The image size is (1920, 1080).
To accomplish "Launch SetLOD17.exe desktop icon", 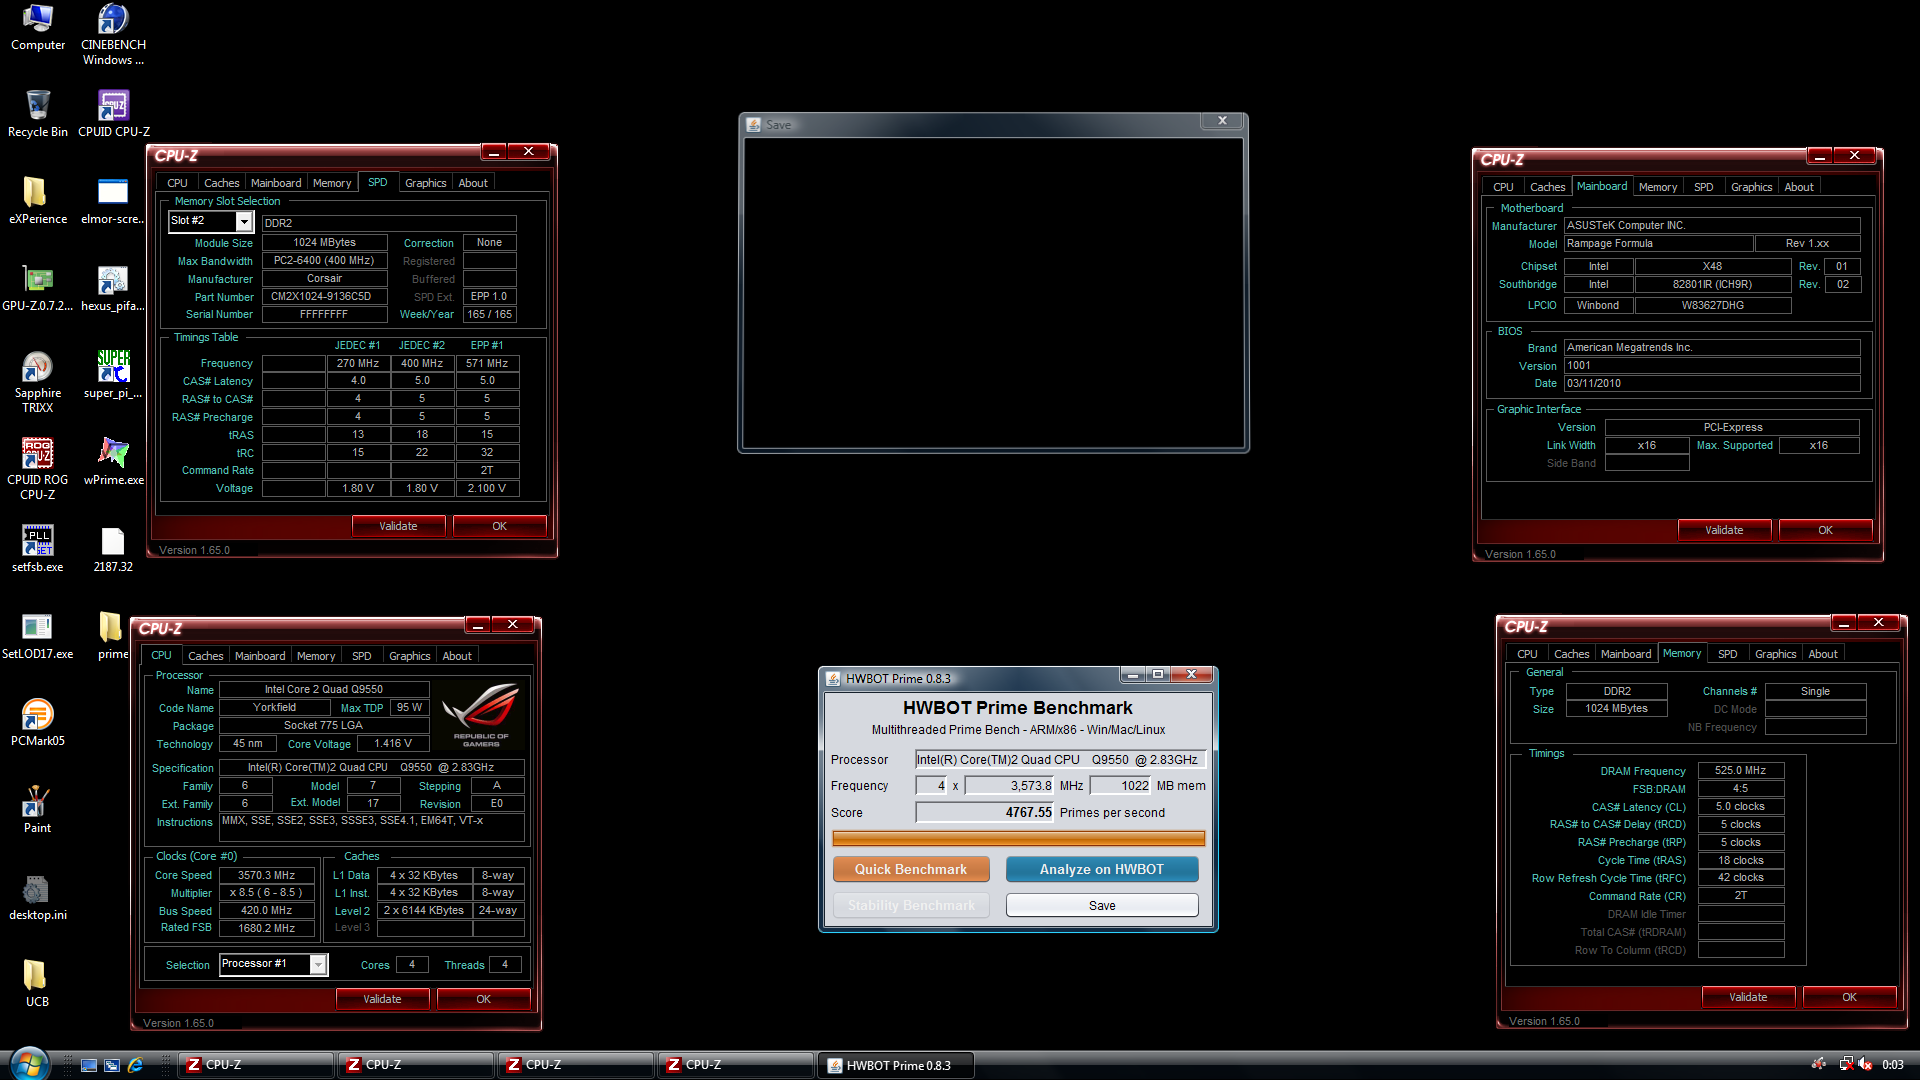I will pos(38,635).
